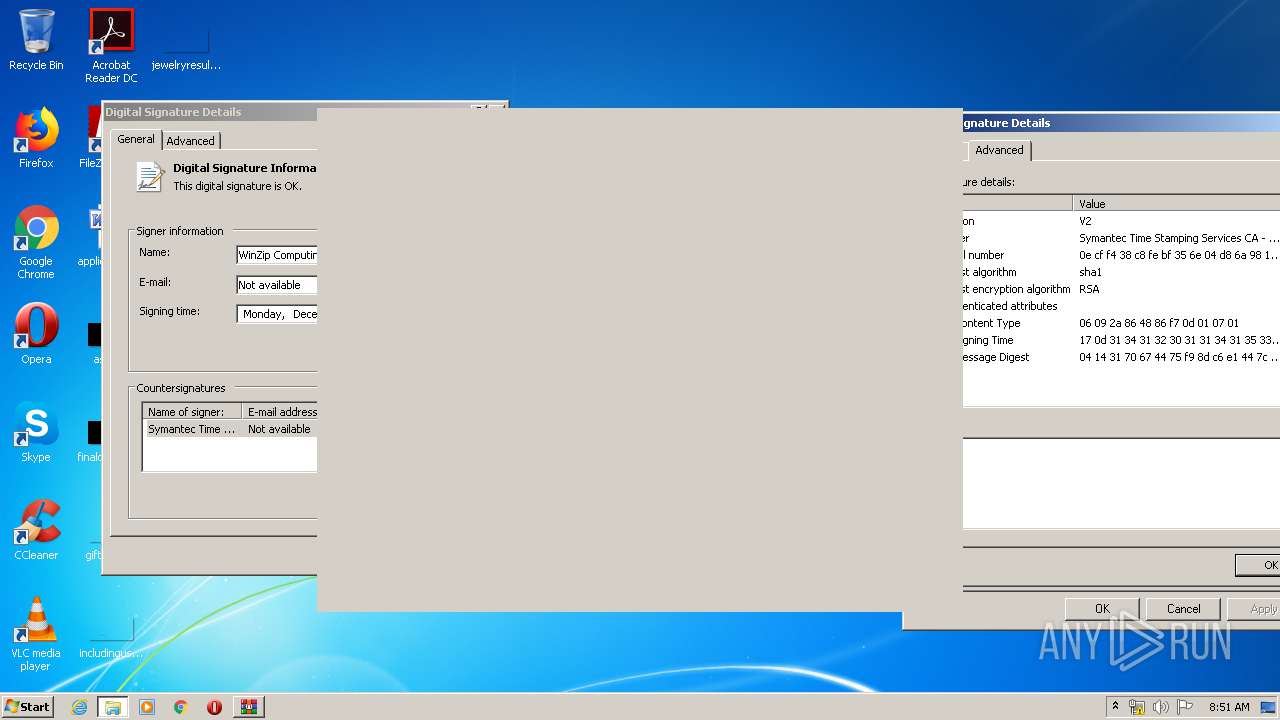
Task: Launch CCleaner desktop shortcut
Action: (x=36, y=530)
